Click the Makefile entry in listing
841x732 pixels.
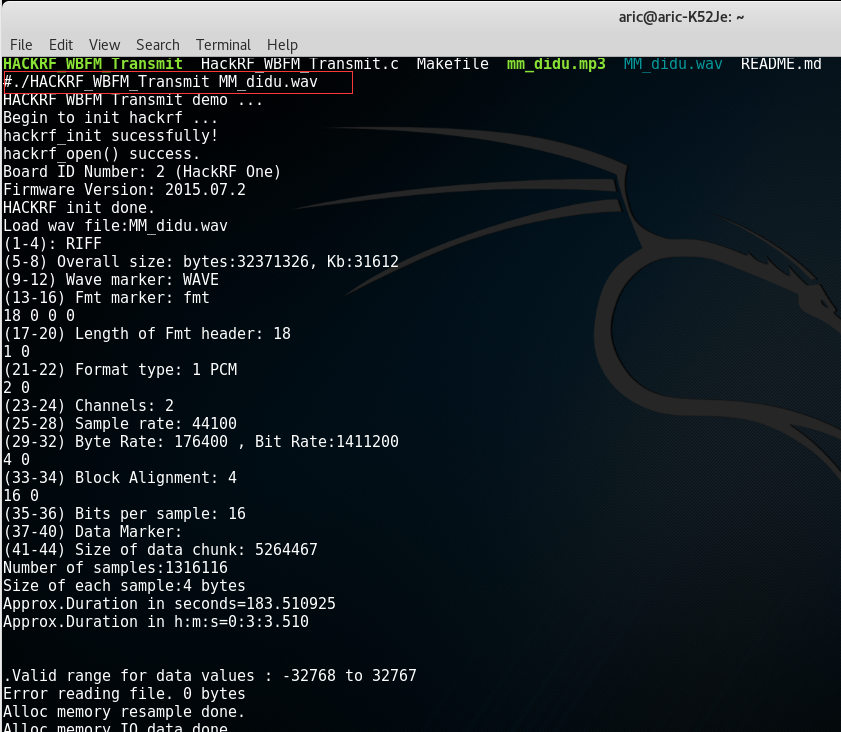pyautogui.click(x=453, y=64)
